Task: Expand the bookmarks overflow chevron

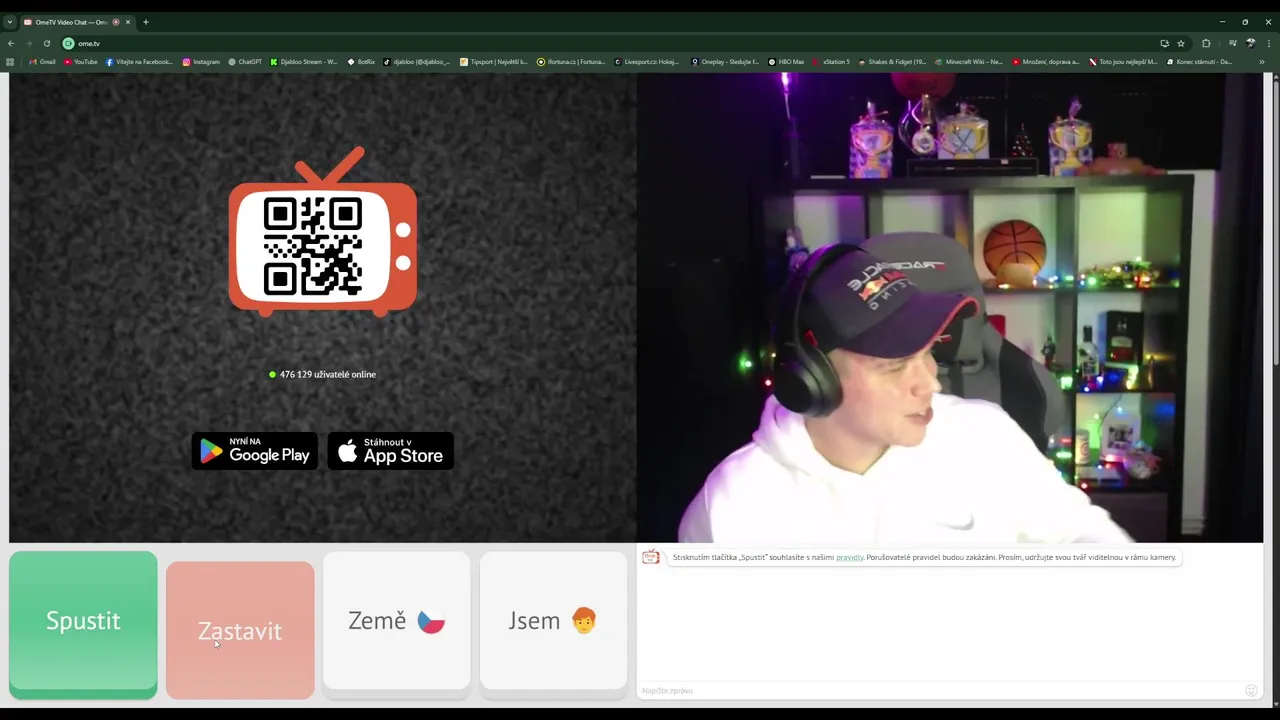Action: coord(1262,62)
